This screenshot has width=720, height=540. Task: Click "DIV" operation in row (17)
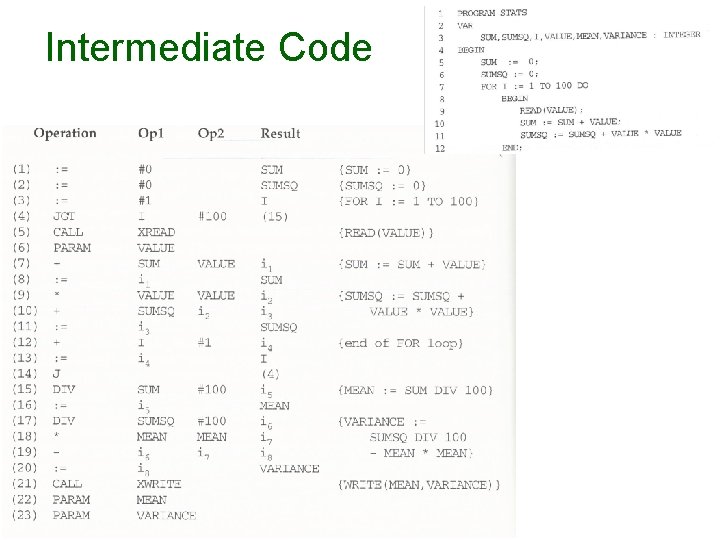pyautogui.click(x=64, y=421)
